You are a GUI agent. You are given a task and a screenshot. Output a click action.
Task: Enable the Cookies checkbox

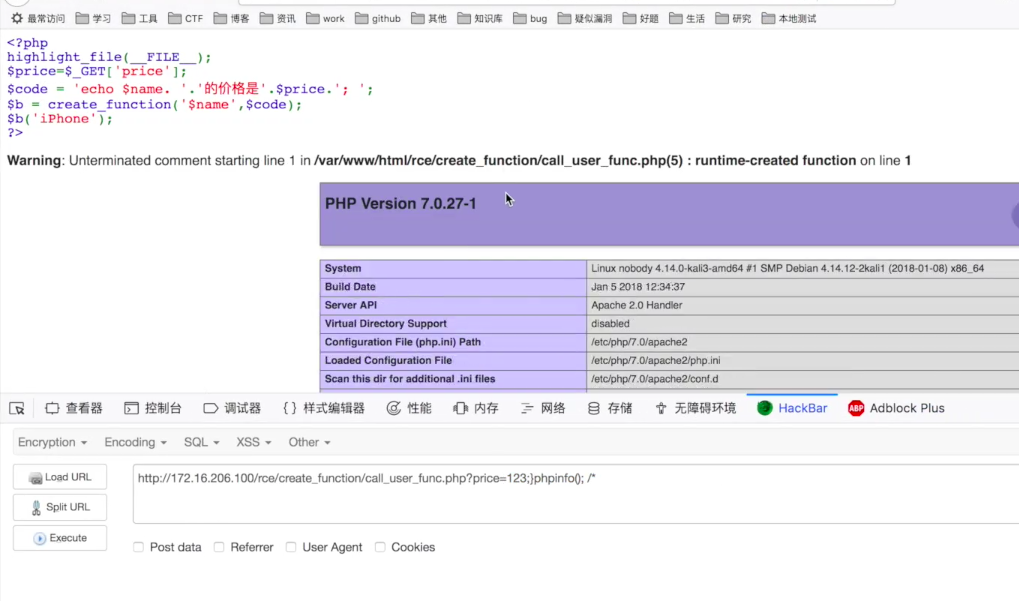click(x=380, y=547)
